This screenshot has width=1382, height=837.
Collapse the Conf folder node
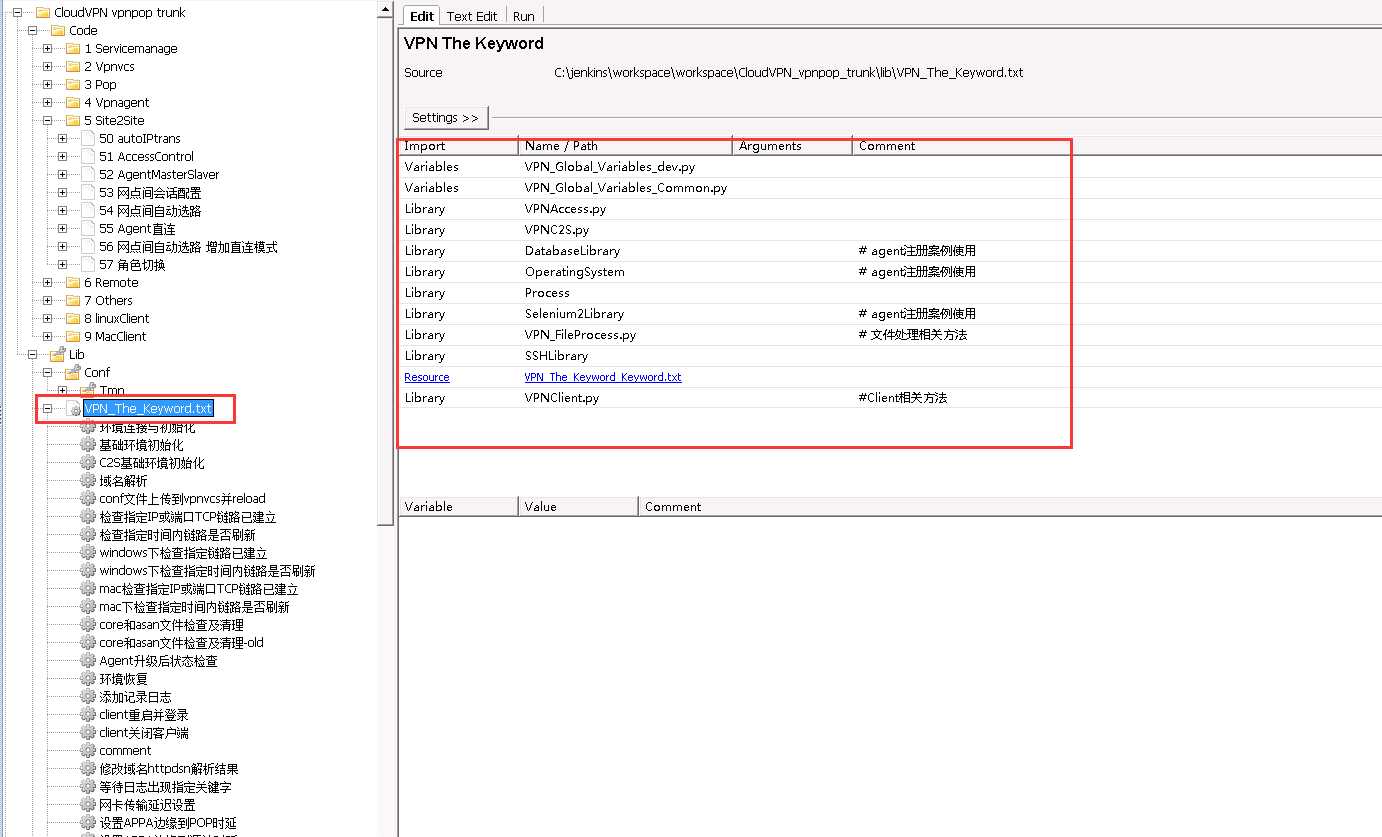click(x=47, y=373)
